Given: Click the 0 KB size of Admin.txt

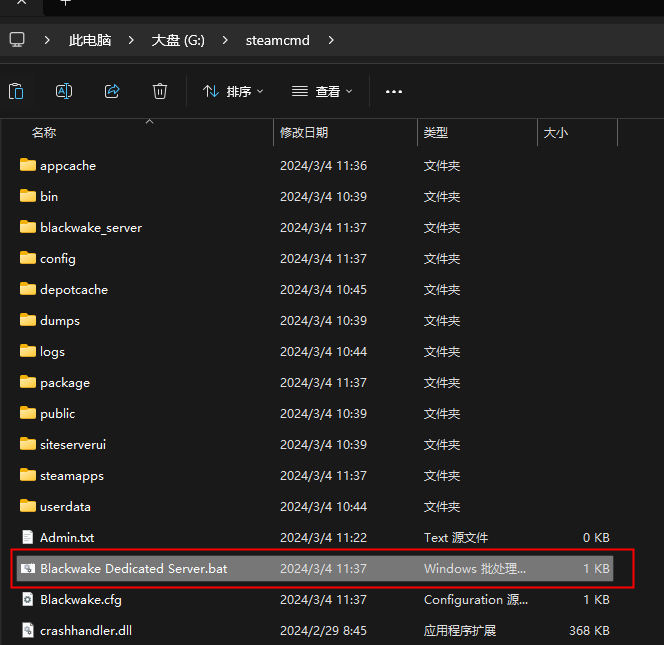Looking at the screenshot, I should pyautogui.click(x=596, y=537).
